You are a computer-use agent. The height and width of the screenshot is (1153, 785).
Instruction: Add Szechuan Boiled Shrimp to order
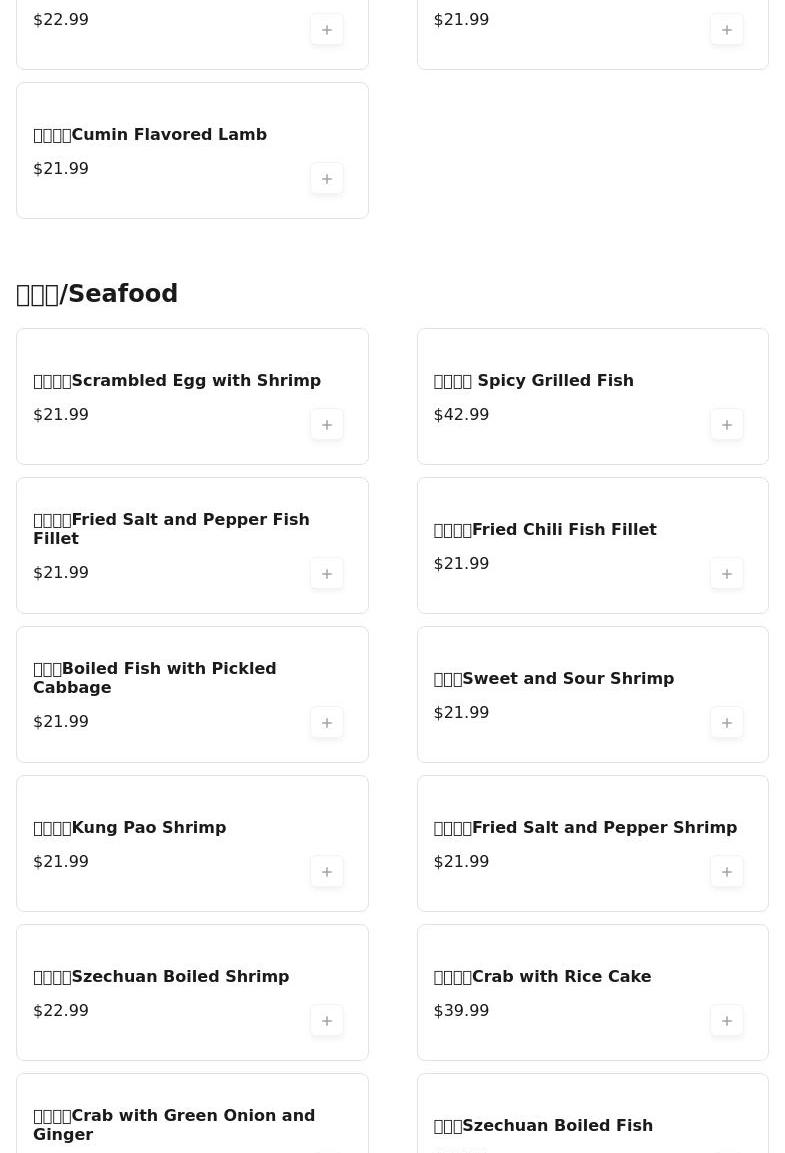coord(327,1021)
